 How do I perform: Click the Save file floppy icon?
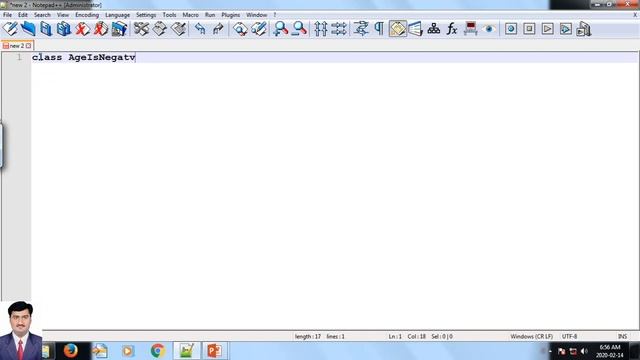[x=46, y=29]
